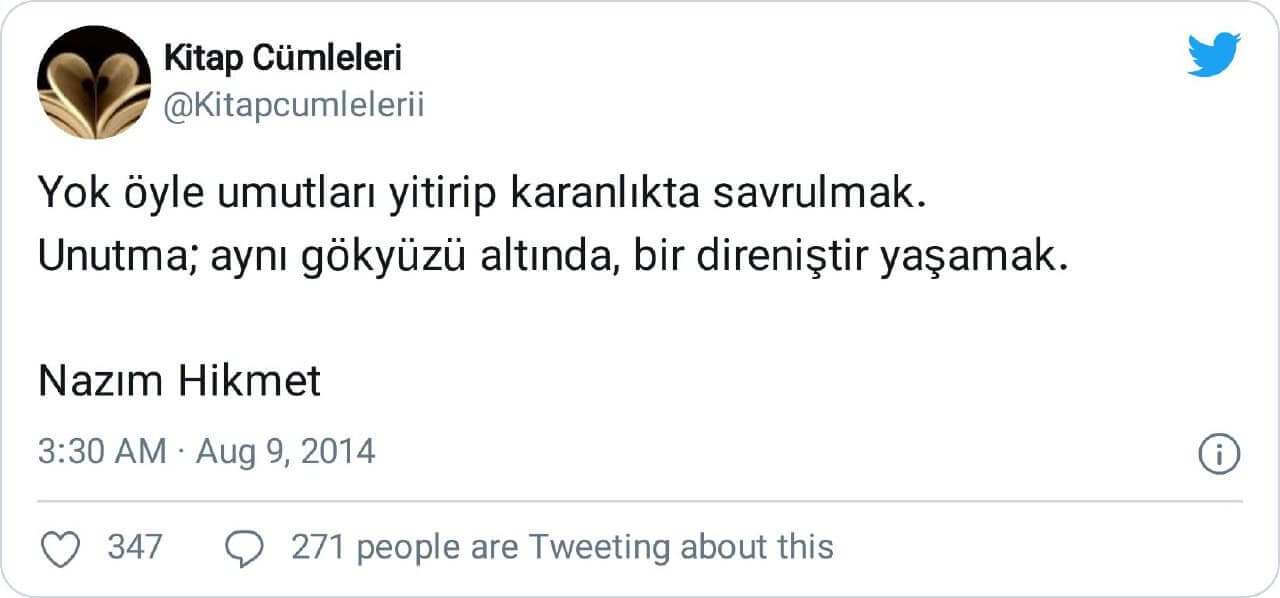The width and height of the screenshot is (1280, 598).
Task: Click the horizontal divider above the like count
Action: click(640, 501)
